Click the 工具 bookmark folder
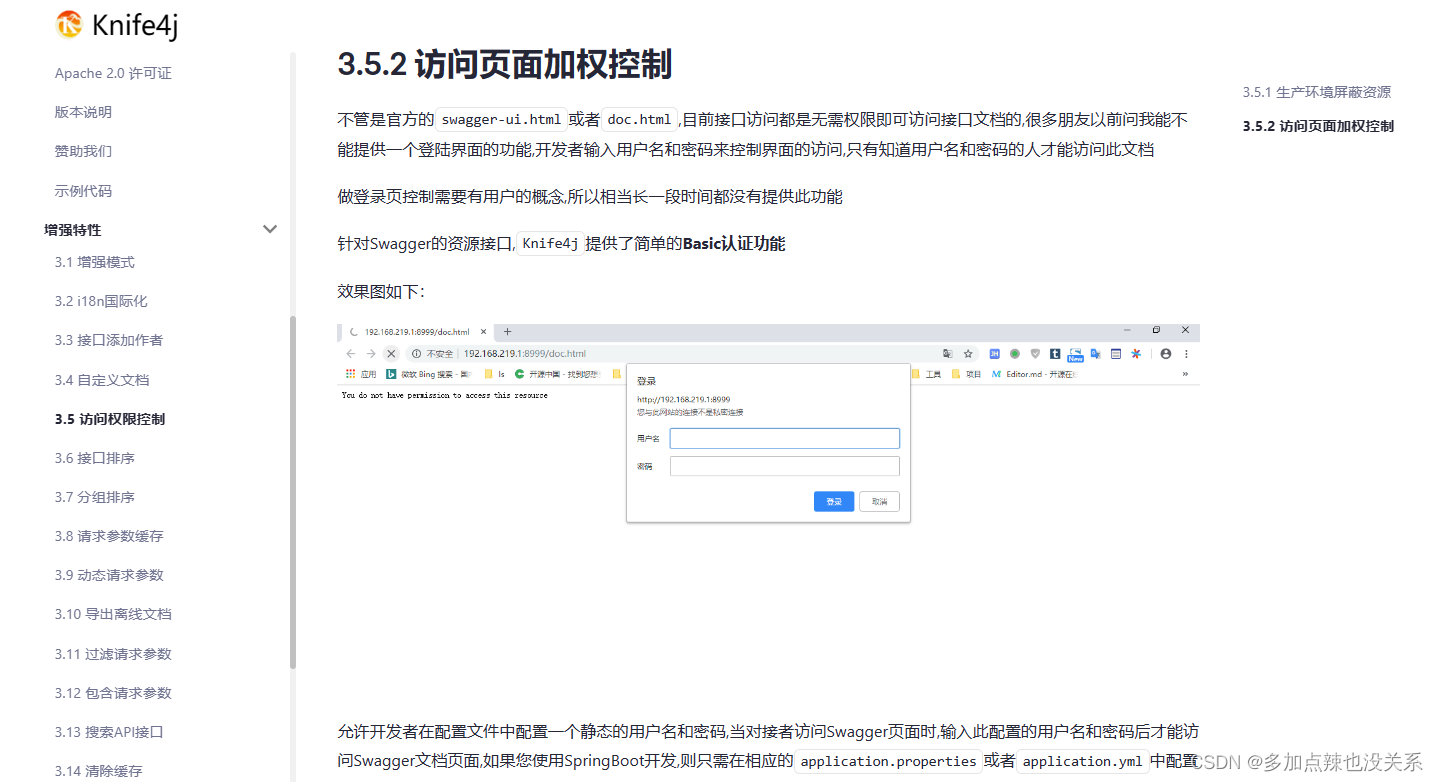 (x=927, y=374)
